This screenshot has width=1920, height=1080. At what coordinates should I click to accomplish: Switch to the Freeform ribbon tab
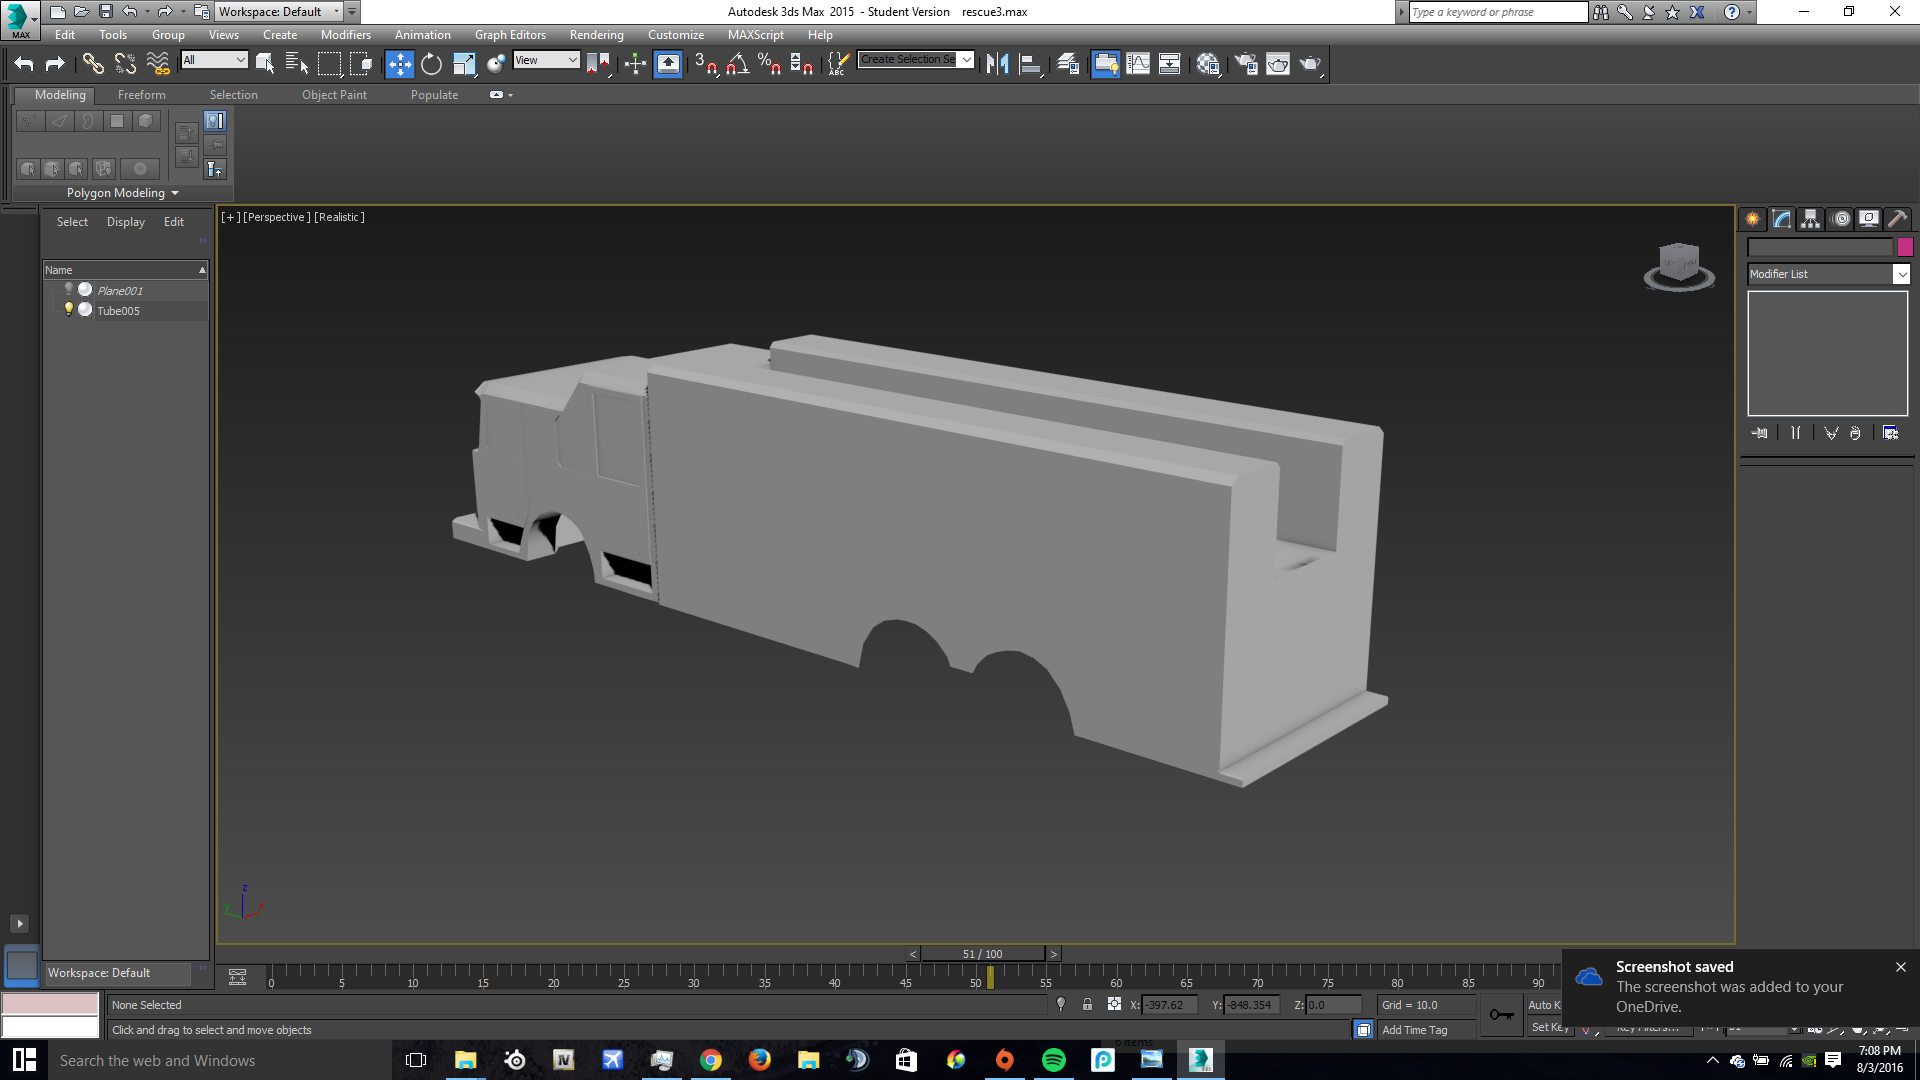[141, 95]
